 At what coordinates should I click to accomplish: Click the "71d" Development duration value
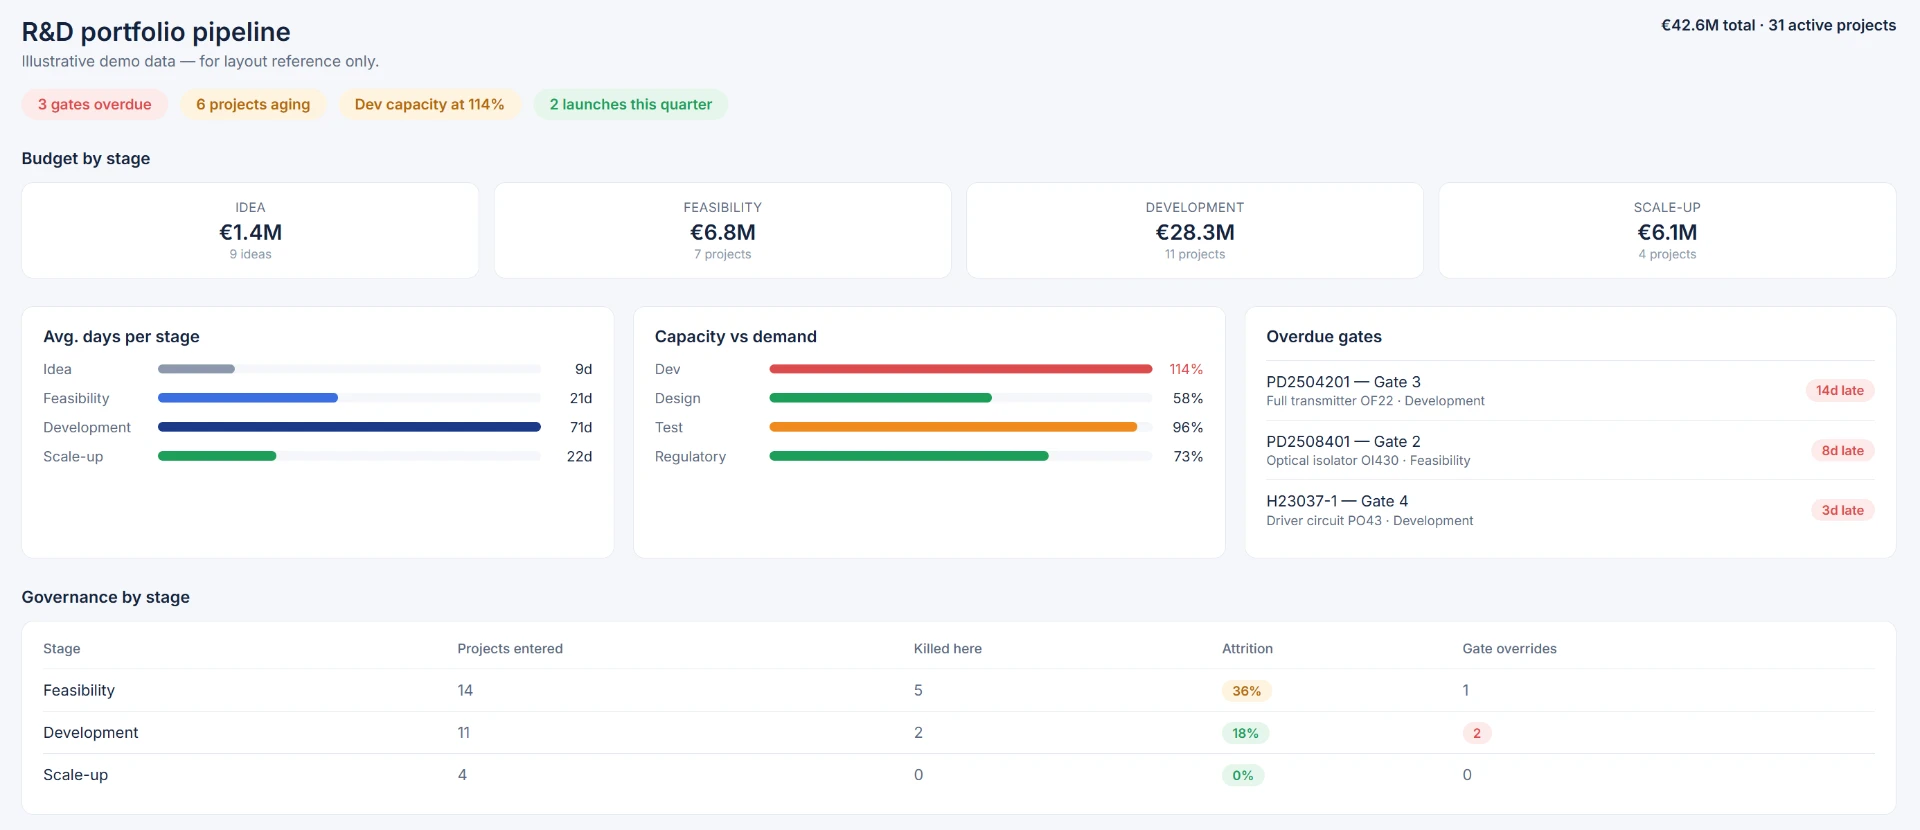(581, 427)
